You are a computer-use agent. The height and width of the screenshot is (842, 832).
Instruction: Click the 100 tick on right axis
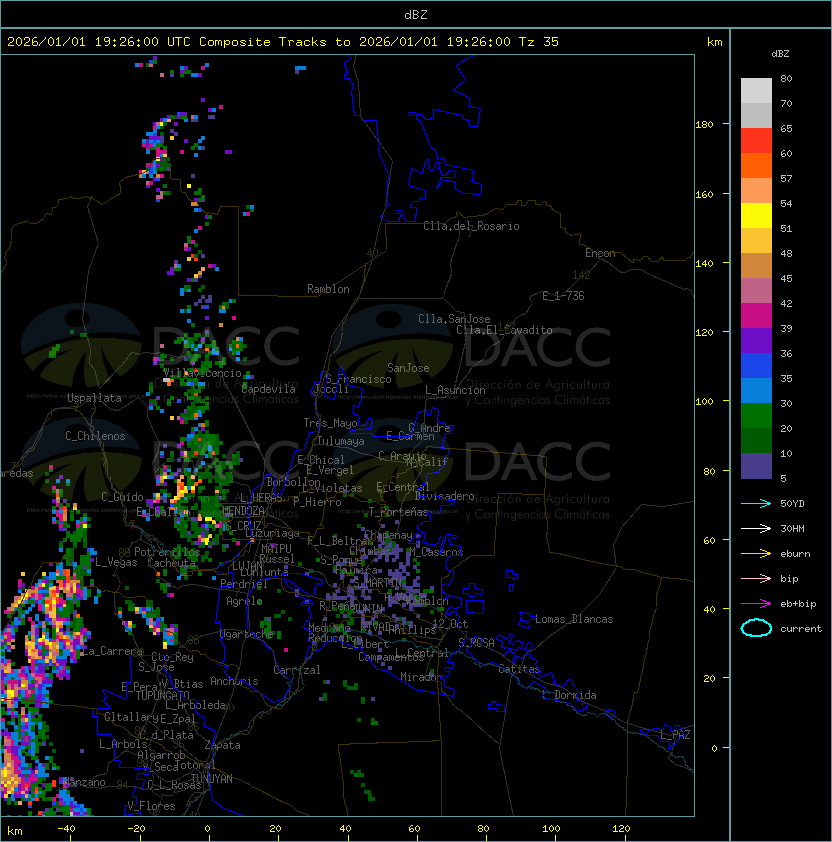[704, 402]
